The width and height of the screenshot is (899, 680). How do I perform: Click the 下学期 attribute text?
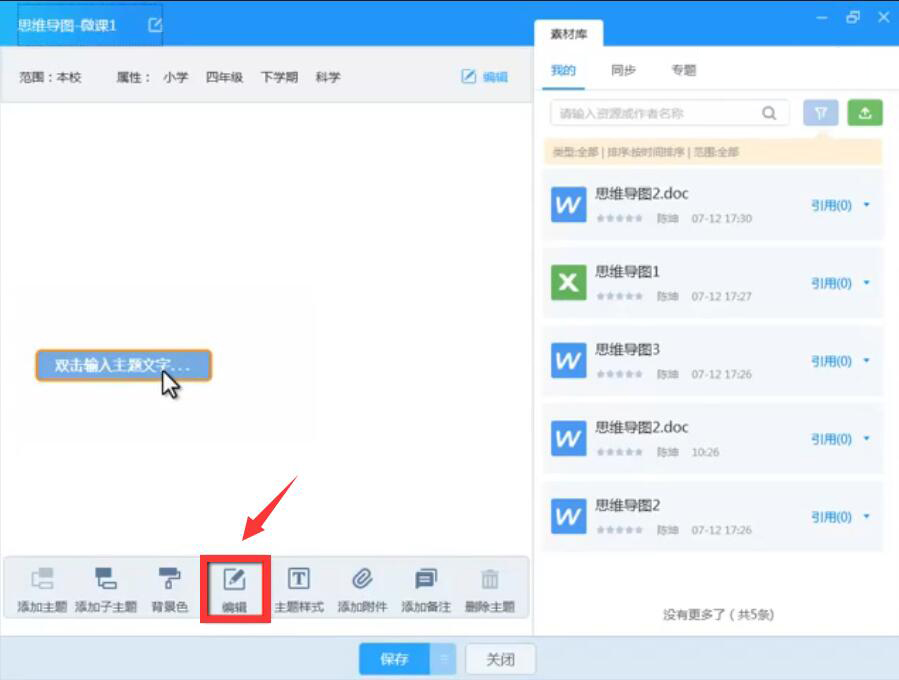279,77
